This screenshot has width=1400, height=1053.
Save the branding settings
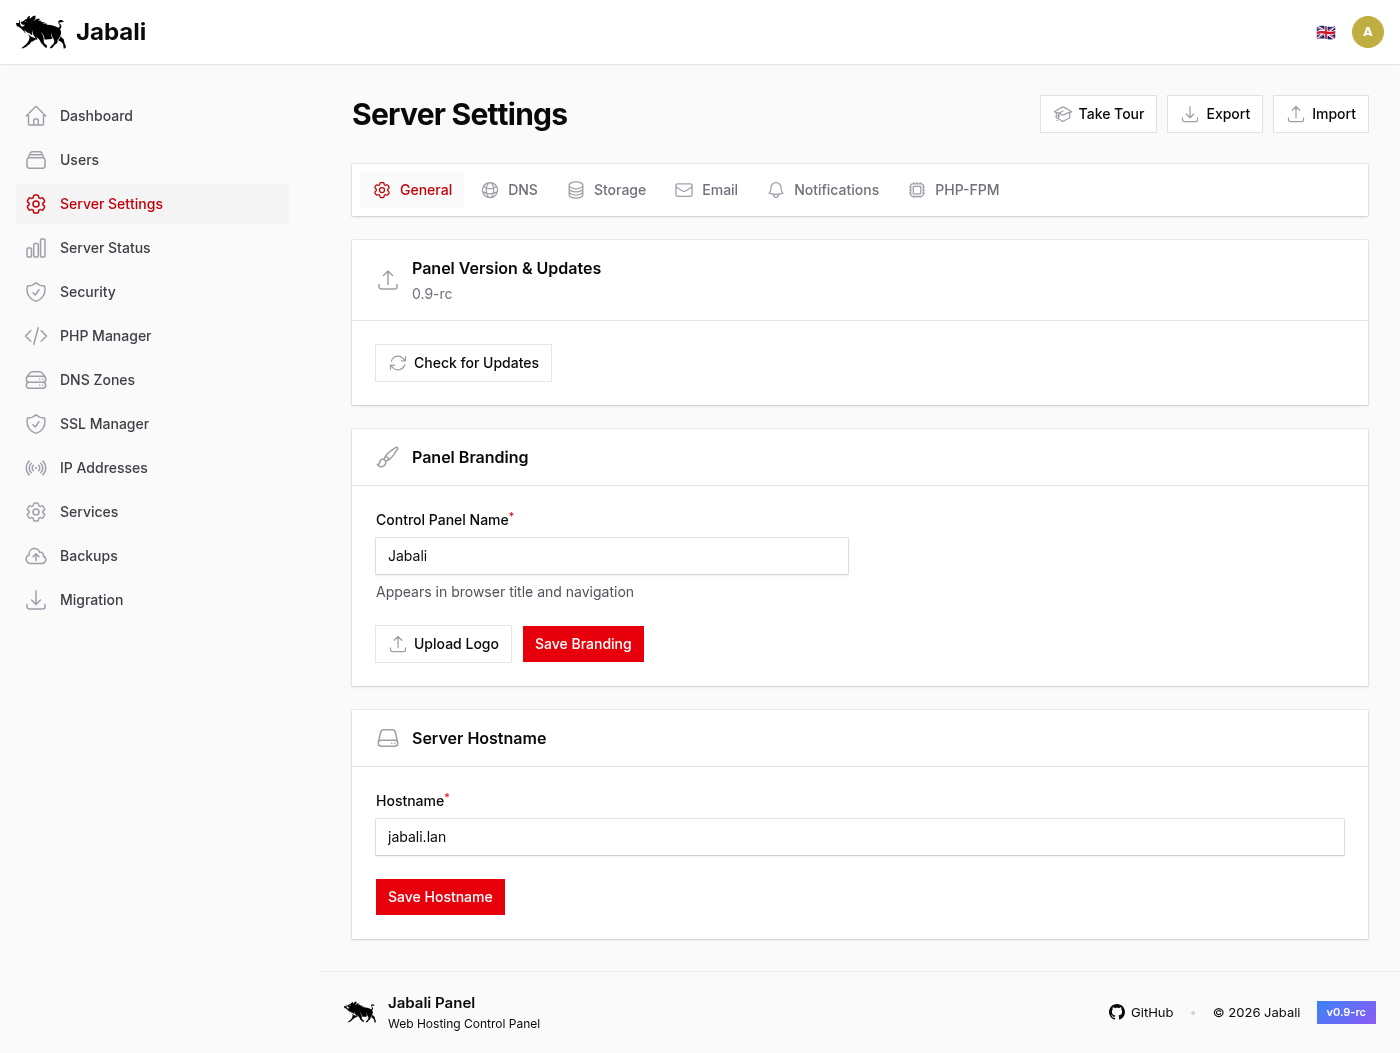click(x=583, y=643)
